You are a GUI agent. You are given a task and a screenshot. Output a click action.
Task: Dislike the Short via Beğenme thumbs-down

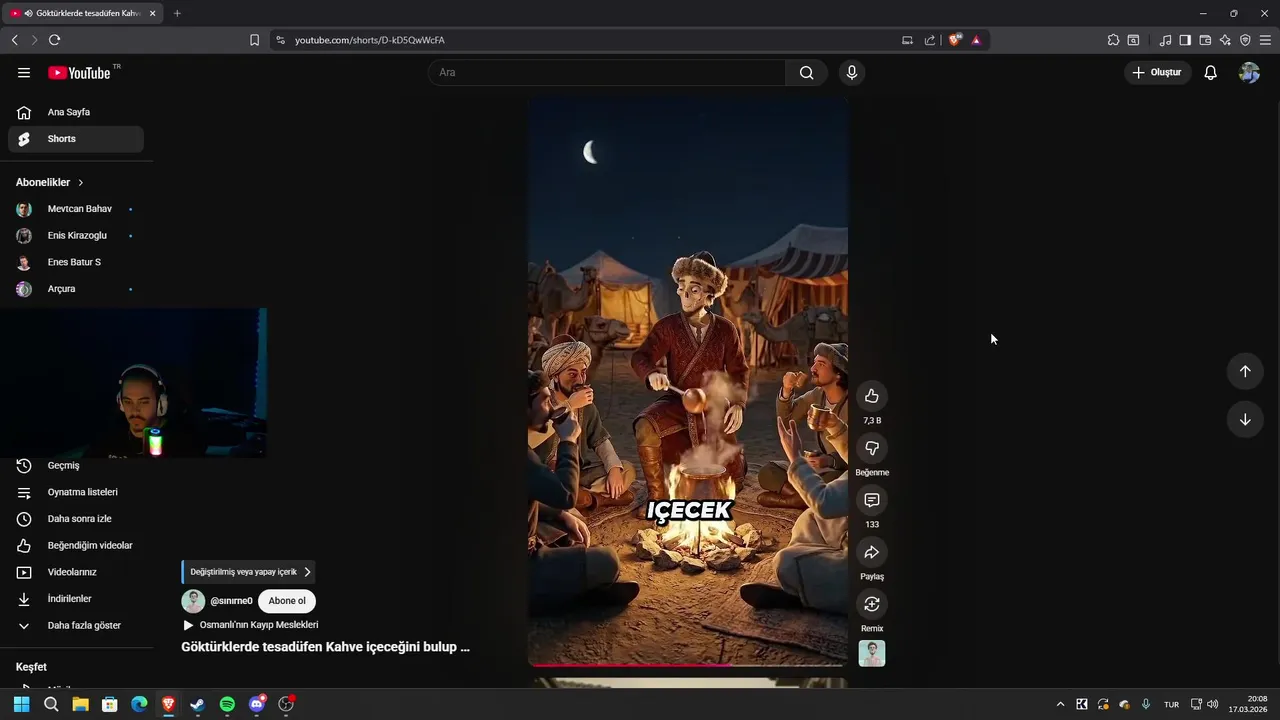[x=872, y=448]
